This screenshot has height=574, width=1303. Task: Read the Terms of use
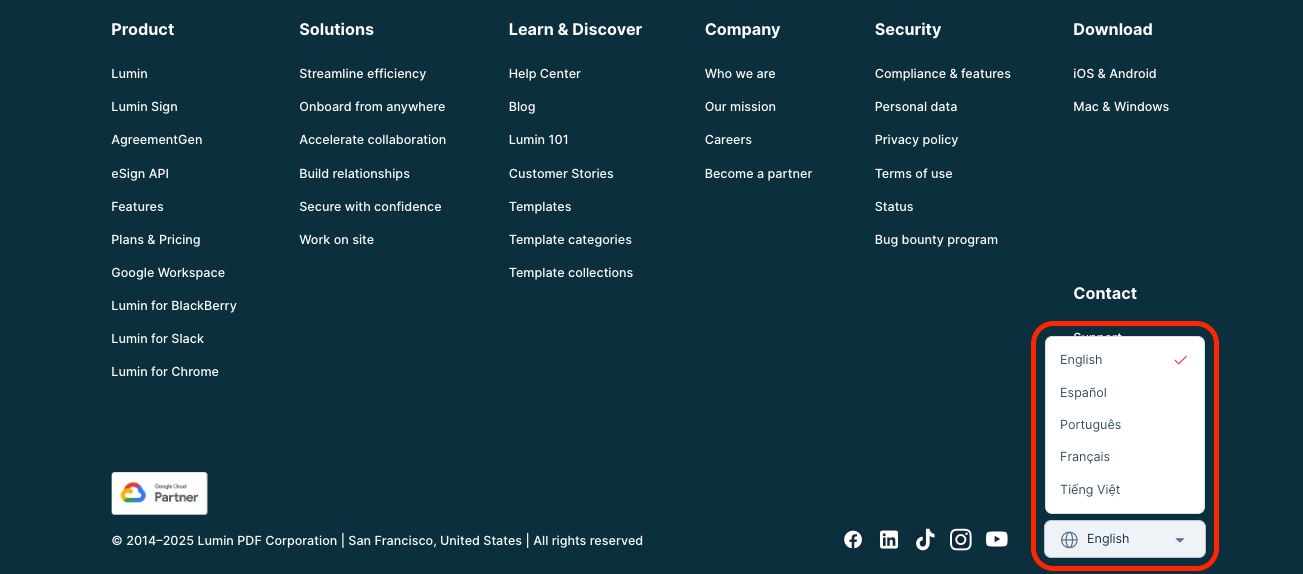click(914, 174)
